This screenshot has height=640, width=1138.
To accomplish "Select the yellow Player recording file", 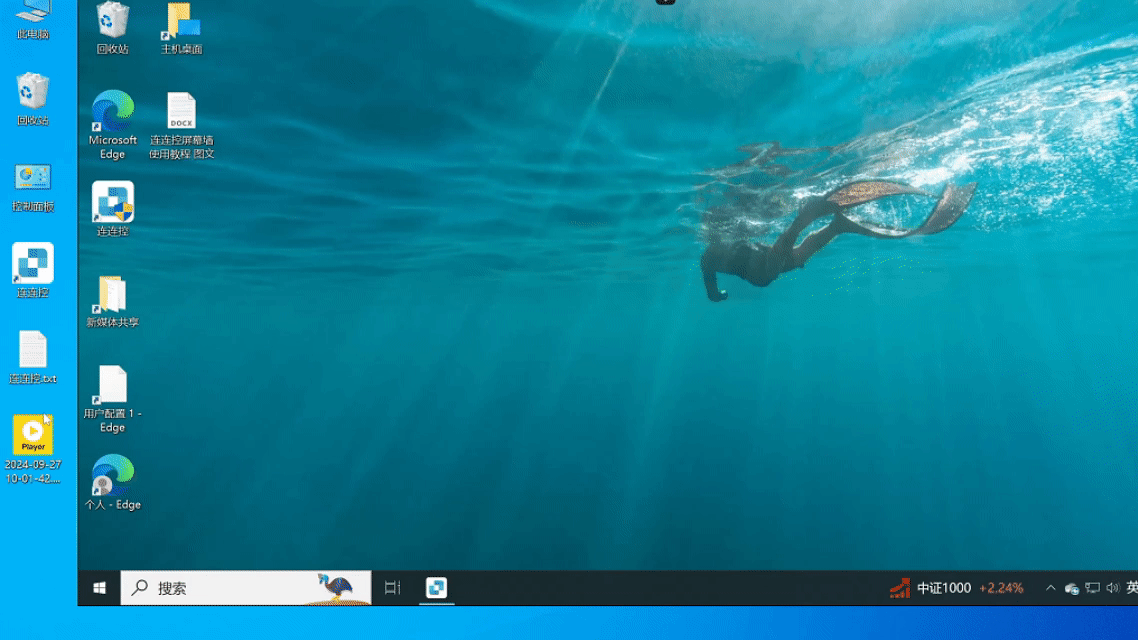I will pyautogui.click(x=33, y=448).
